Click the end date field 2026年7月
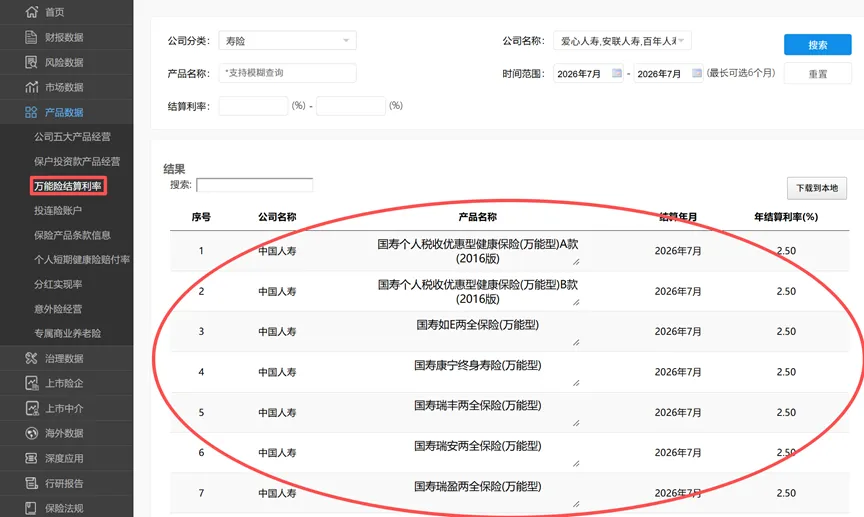 [x=669, y=73]
